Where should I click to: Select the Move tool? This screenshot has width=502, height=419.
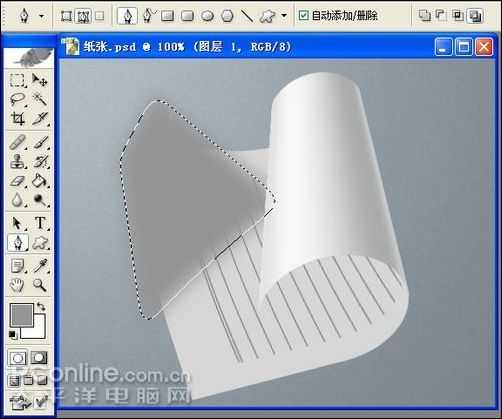click(x=40, y=80)
